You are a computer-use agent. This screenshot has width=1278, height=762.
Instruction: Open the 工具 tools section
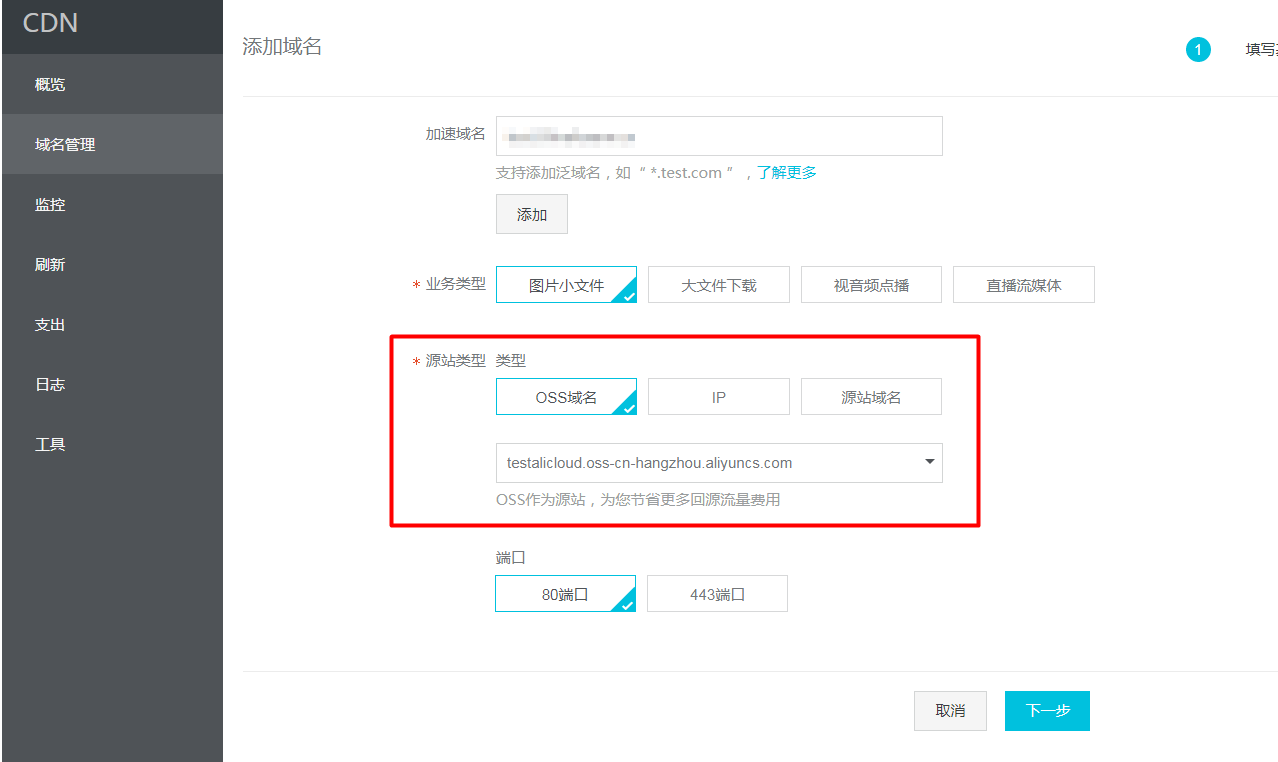50,444
